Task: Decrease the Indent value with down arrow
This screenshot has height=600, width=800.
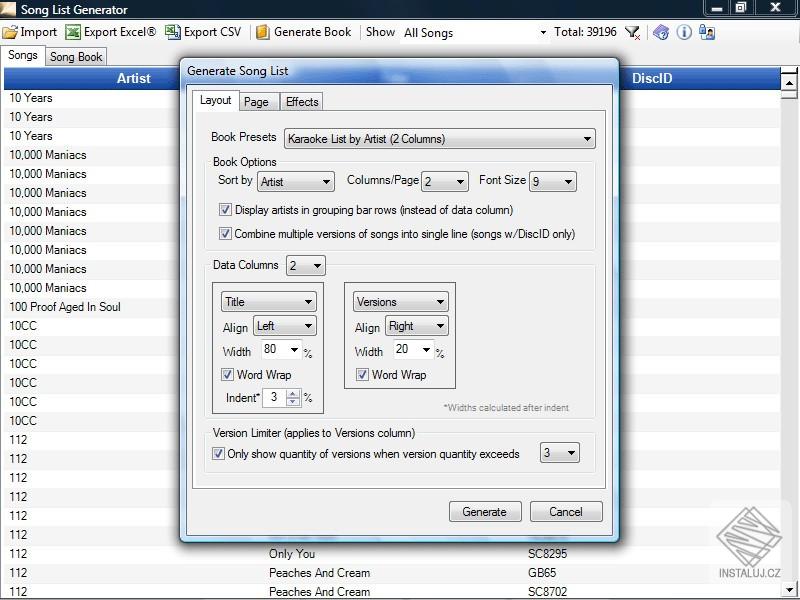Action: (293, 402)
